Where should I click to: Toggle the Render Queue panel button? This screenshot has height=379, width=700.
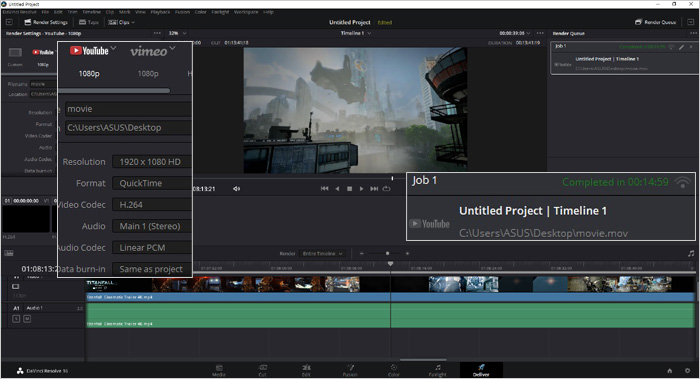tap(655, 22)
